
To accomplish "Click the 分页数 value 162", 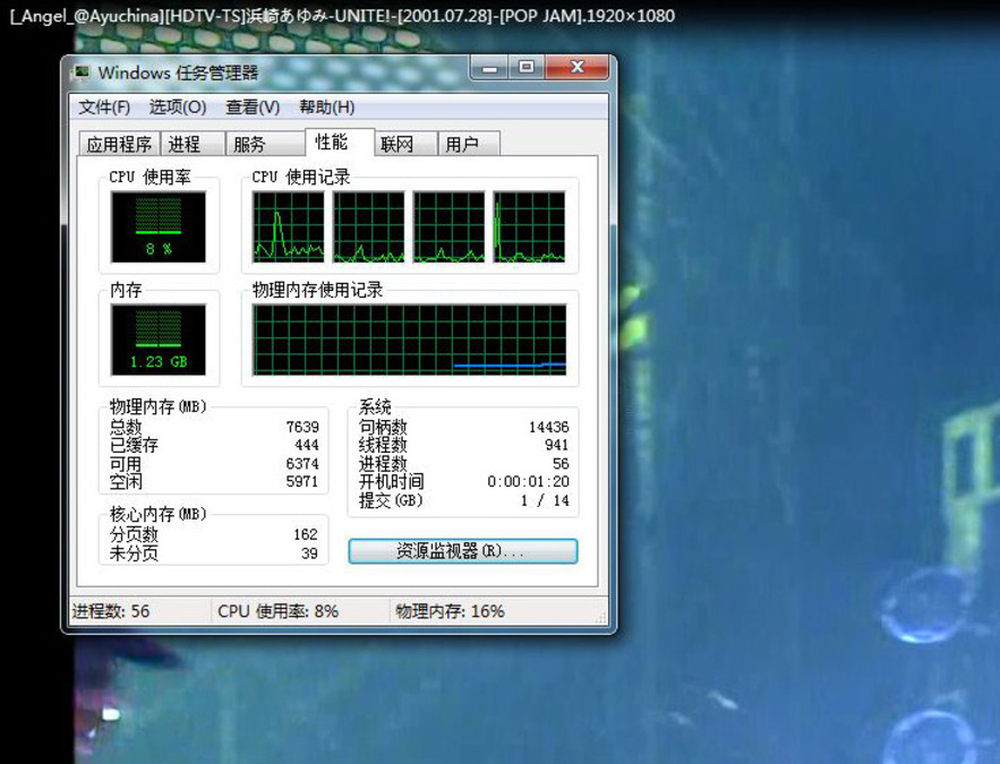I will (x=305, y=534).
